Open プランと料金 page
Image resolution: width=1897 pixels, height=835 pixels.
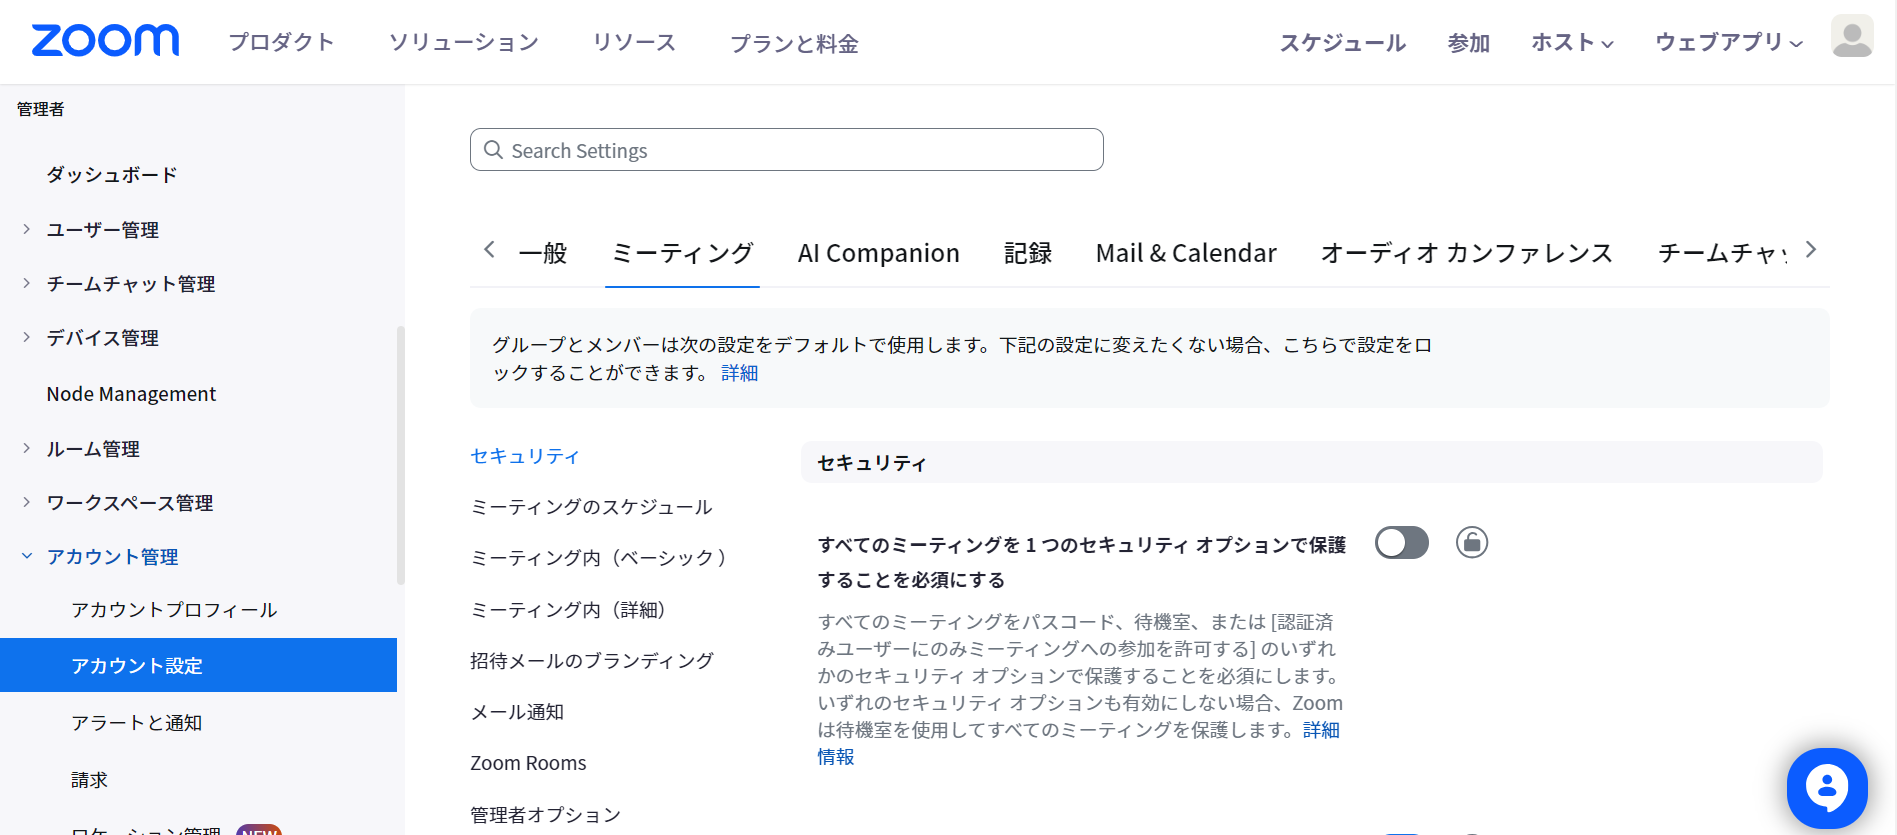794,44
